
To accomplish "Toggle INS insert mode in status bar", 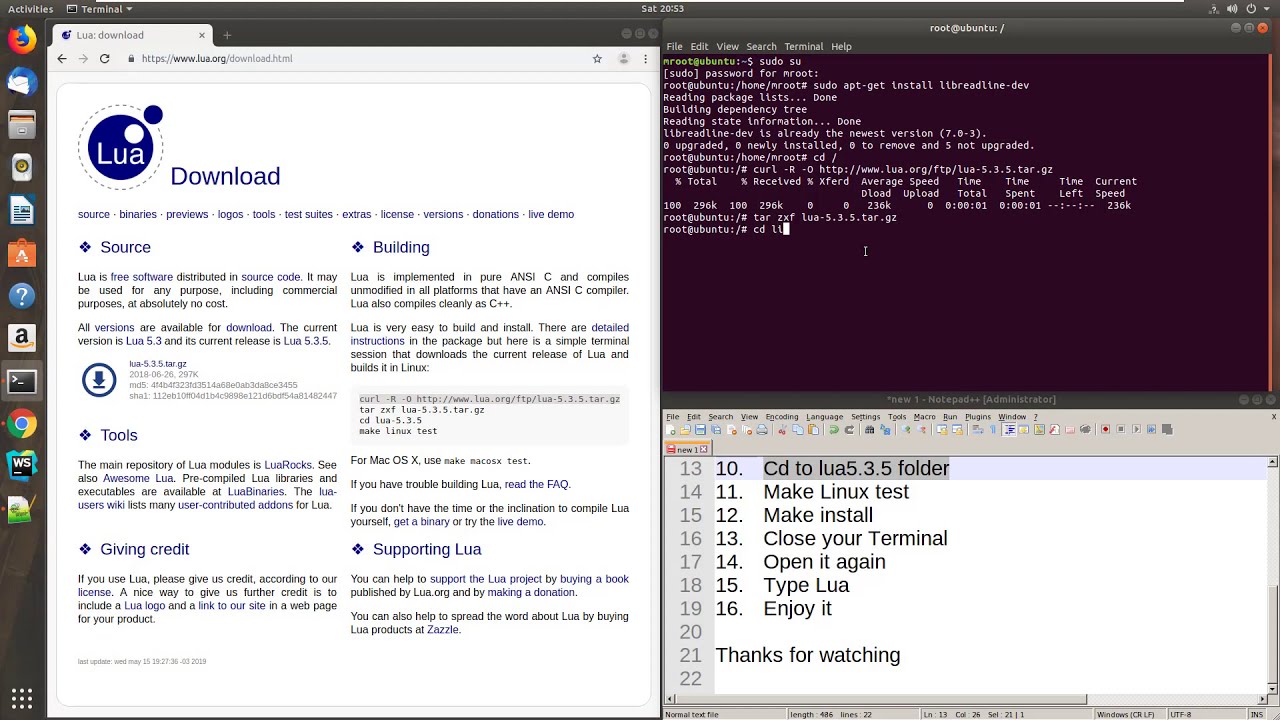I will click(1256, 714).
